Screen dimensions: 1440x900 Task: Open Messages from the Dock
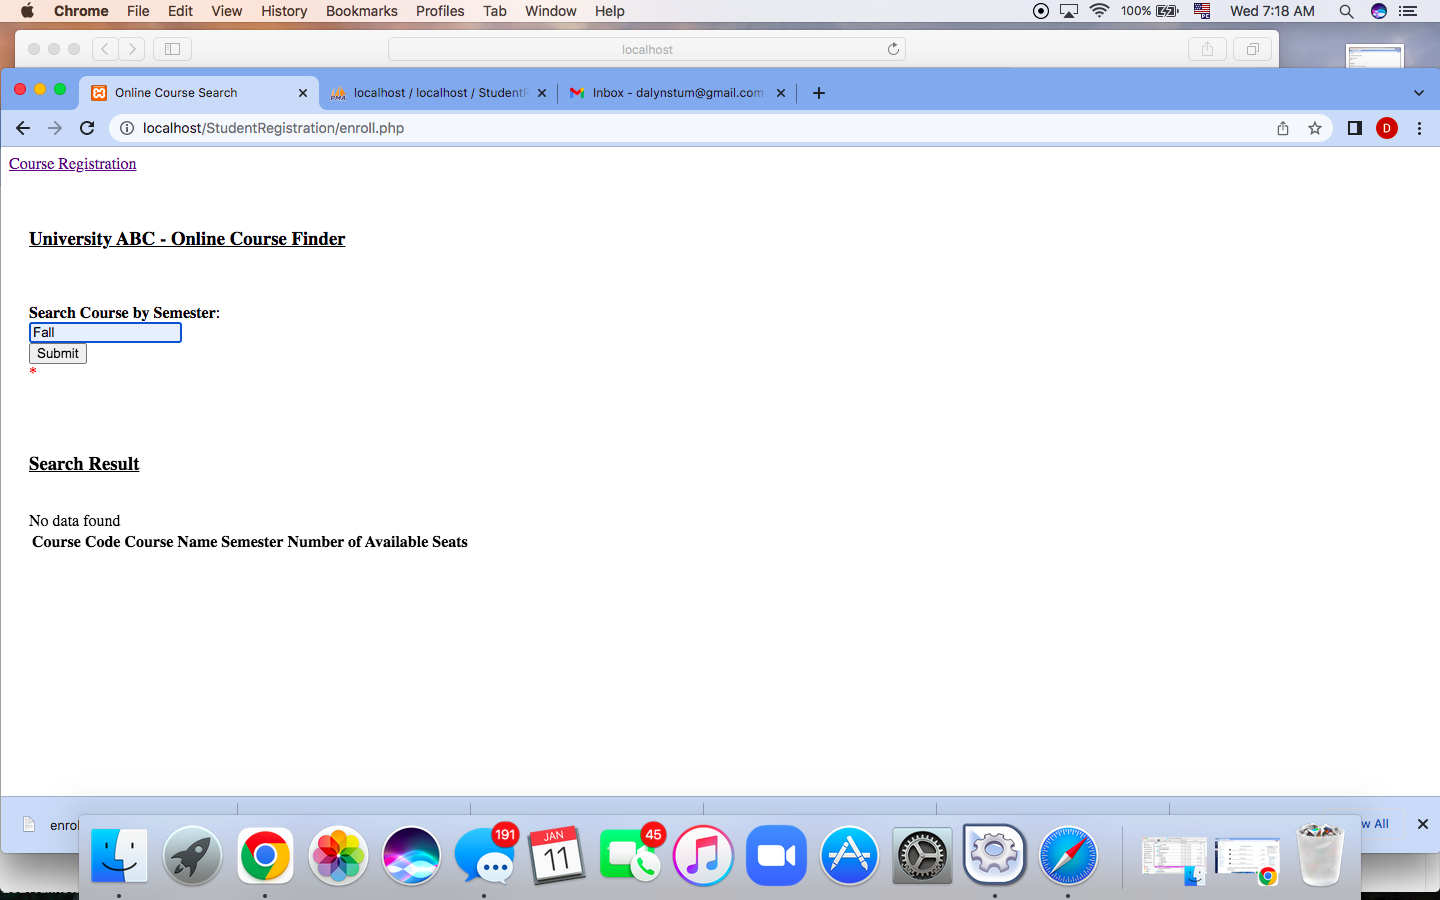[484, 856]
